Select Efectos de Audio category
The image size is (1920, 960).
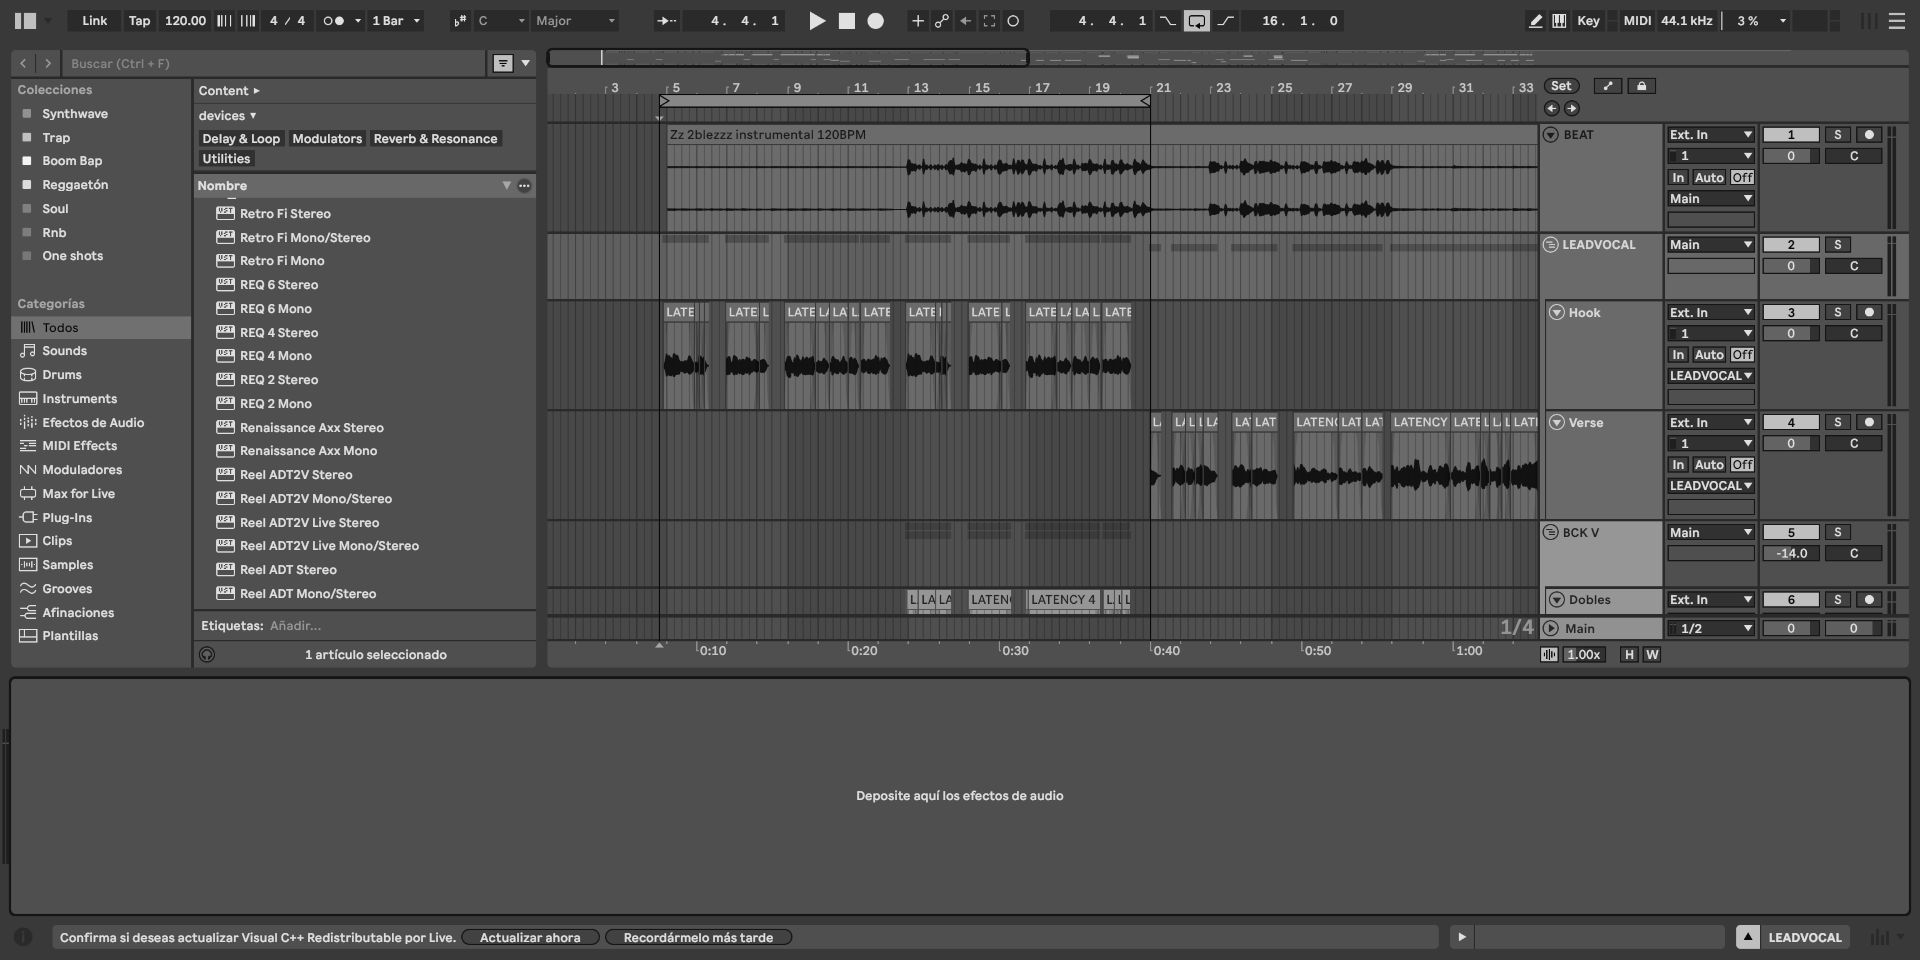(93, 423)
